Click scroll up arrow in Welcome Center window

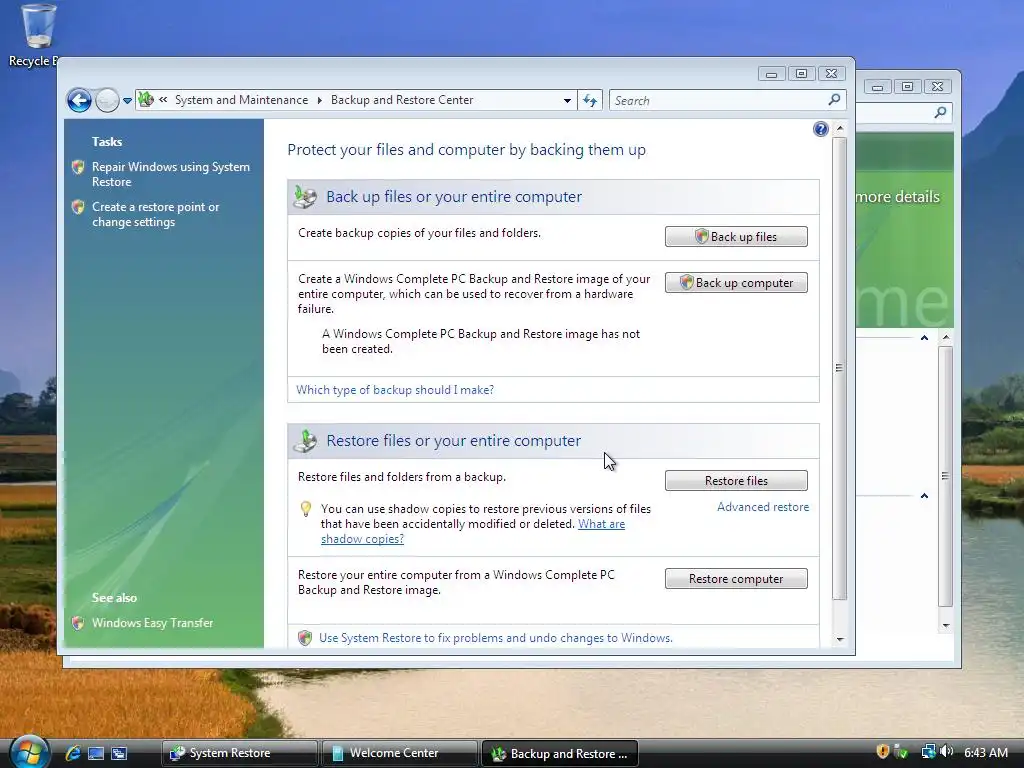[946, 338]
